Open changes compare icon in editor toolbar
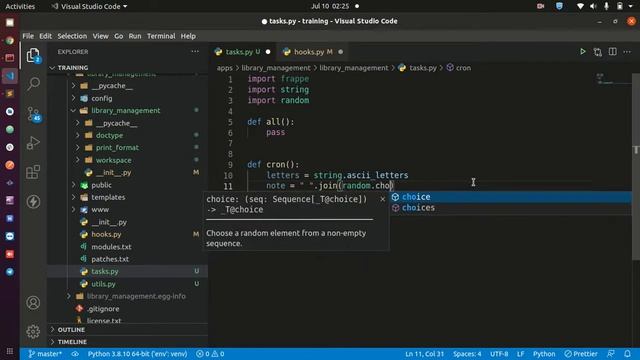The height and width of the screenshot is (360, 640). tap(598, 52)
